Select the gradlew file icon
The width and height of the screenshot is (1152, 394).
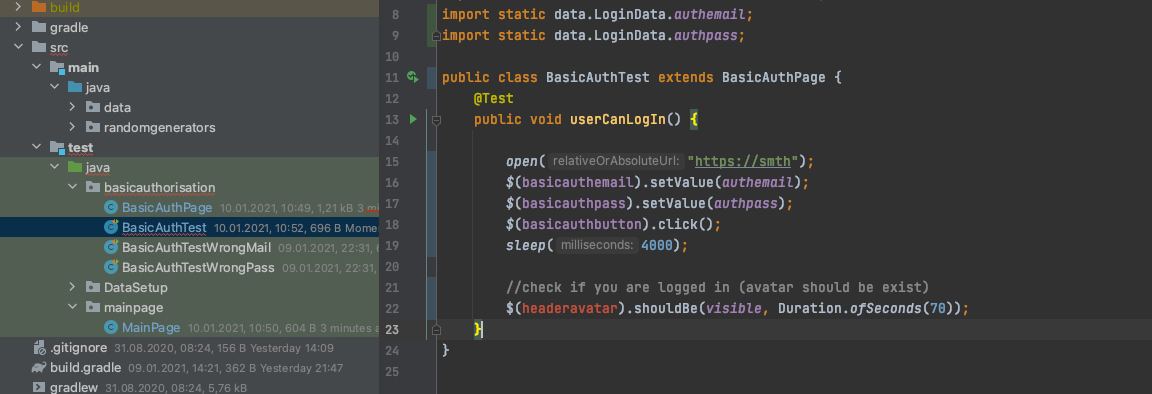(x=39, y=387)
